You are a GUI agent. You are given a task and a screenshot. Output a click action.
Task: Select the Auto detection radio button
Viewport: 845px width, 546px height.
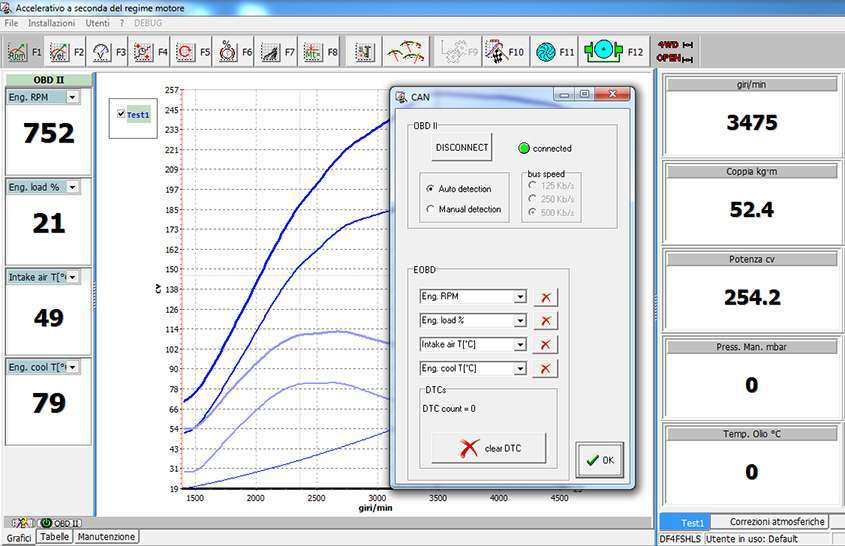tap(431, 188)
